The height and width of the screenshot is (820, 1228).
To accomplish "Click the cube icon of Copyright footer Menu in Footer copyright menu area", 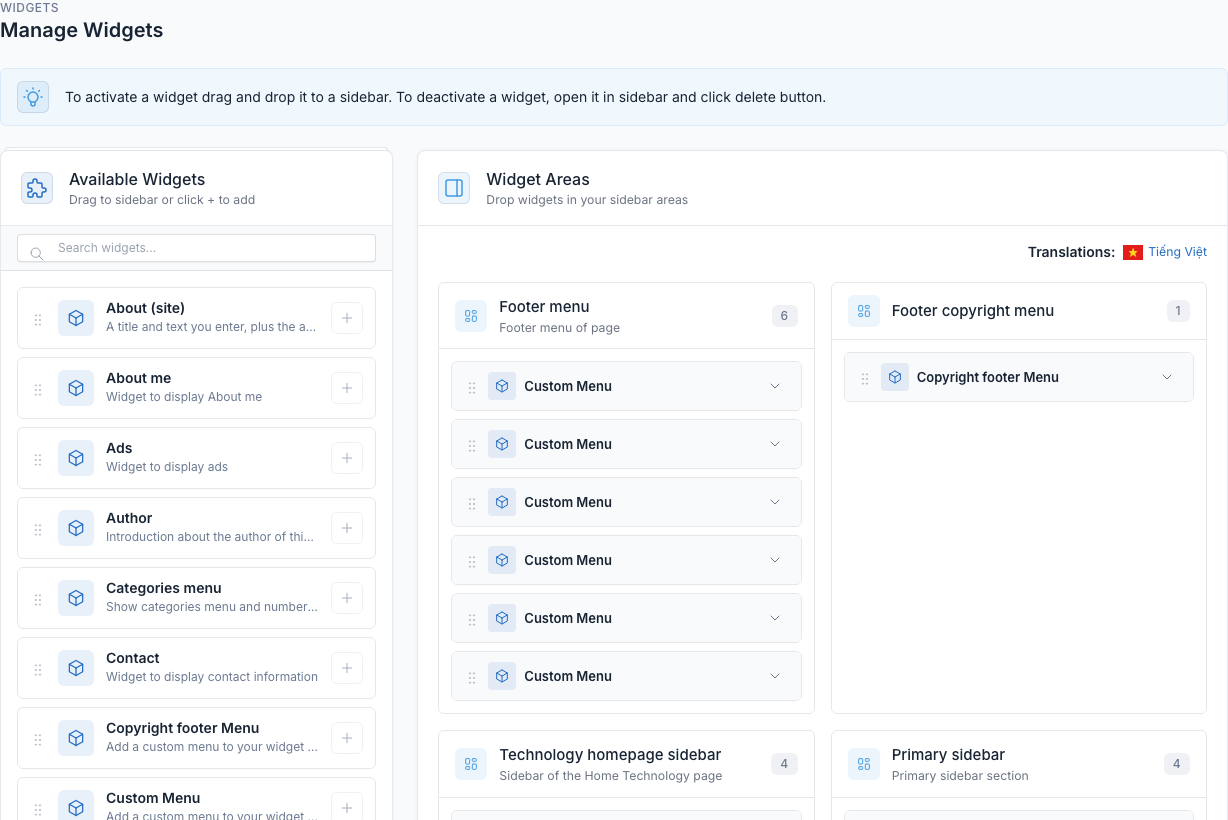I will coord(895,377).
